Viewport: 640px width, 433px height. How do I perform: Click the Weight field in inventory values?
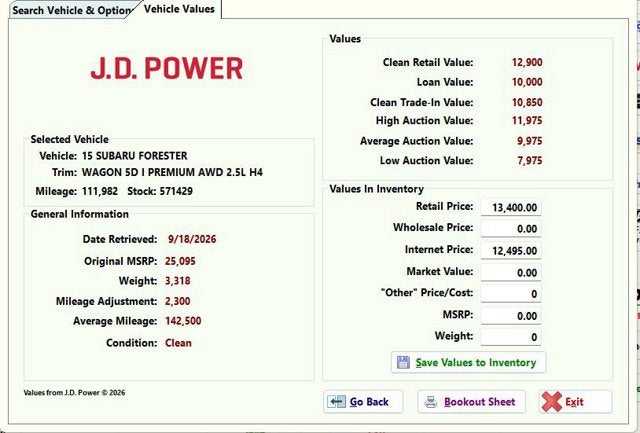(x=511, y=337)
